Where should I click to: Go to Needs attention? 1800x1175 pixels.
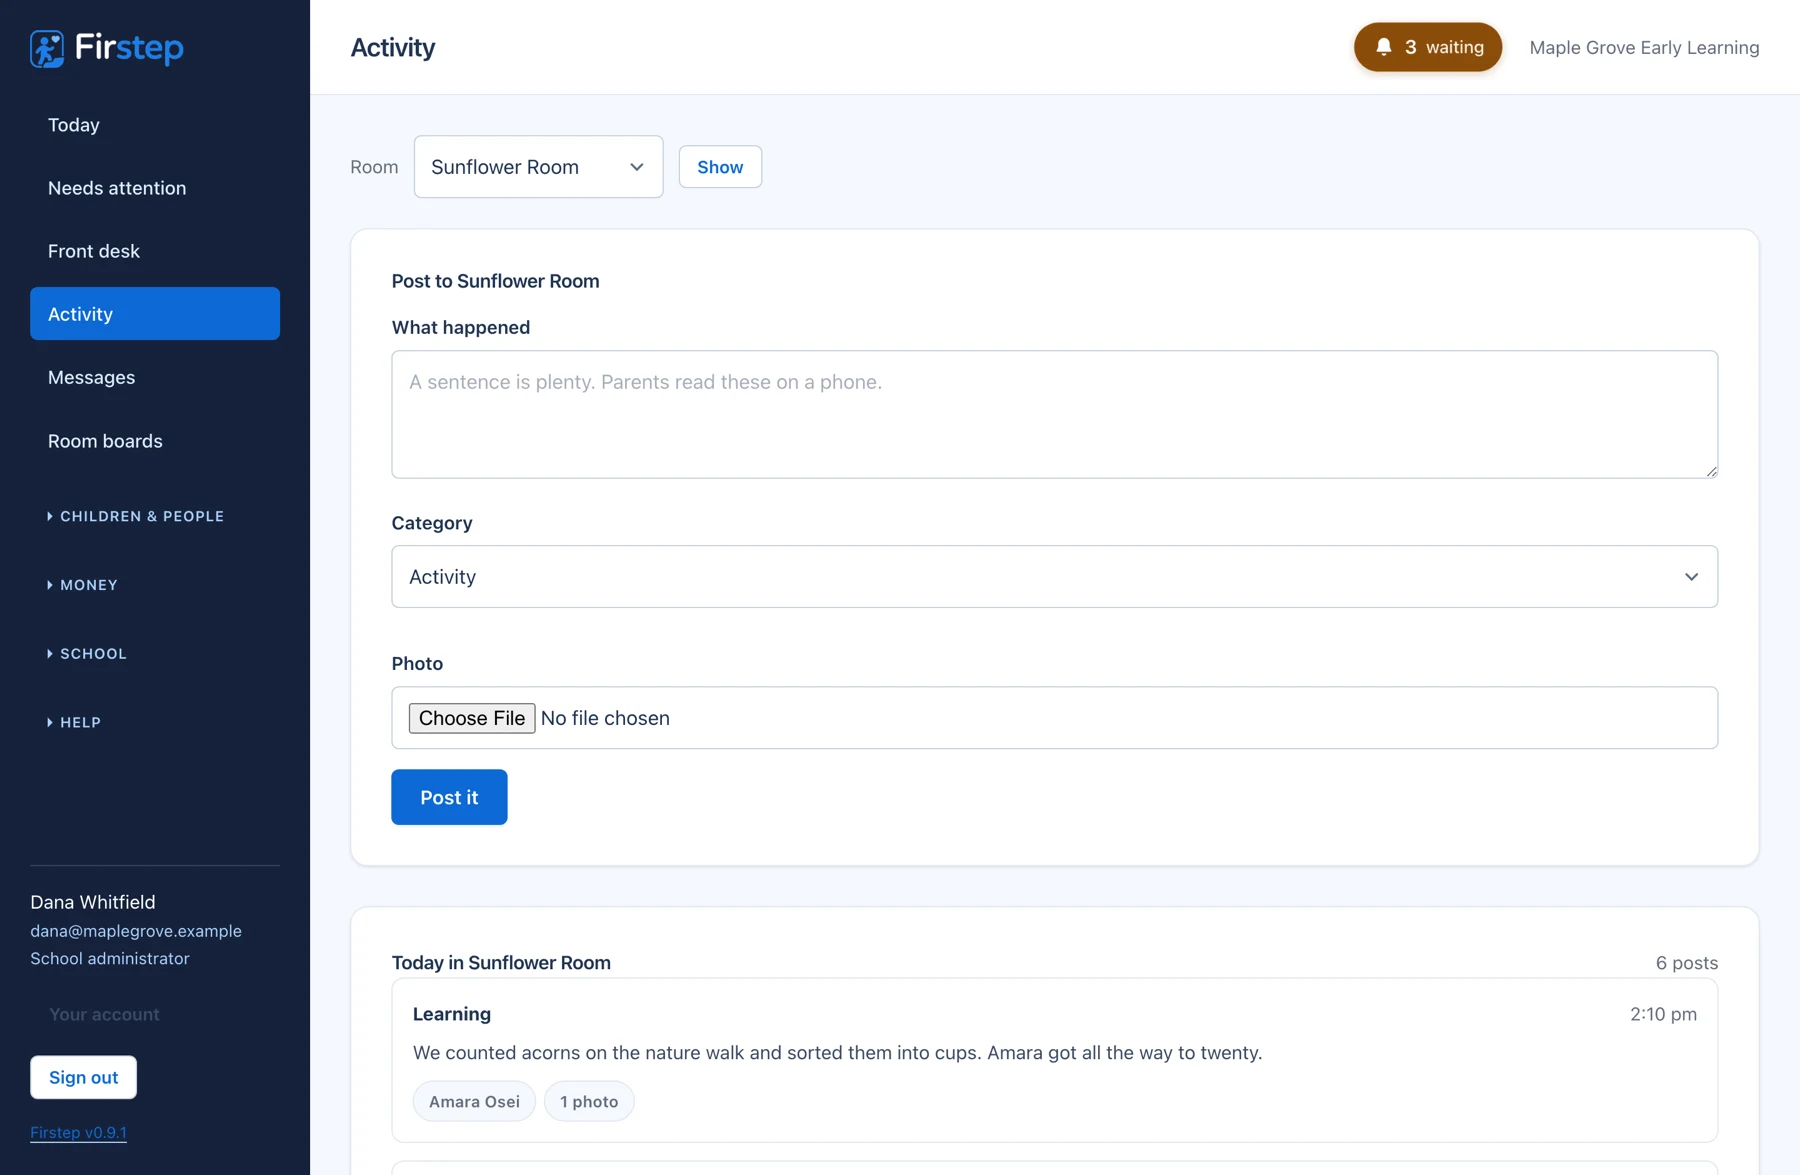(155, 188)
